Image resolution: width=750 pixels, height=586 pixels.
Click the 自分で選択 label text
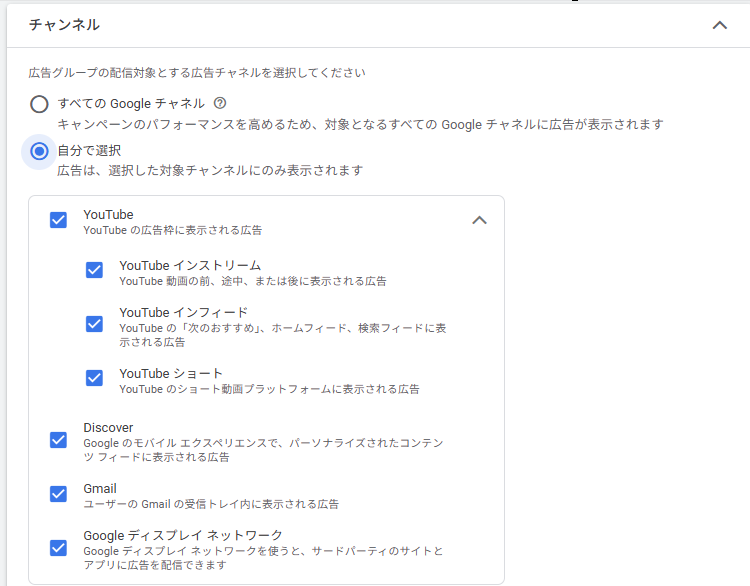click(89, 151)
